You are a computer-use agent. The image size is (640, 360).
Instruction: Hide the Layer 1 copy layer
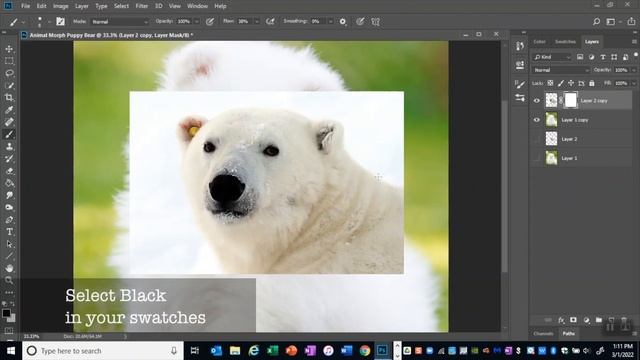click(x=537, y=120)
